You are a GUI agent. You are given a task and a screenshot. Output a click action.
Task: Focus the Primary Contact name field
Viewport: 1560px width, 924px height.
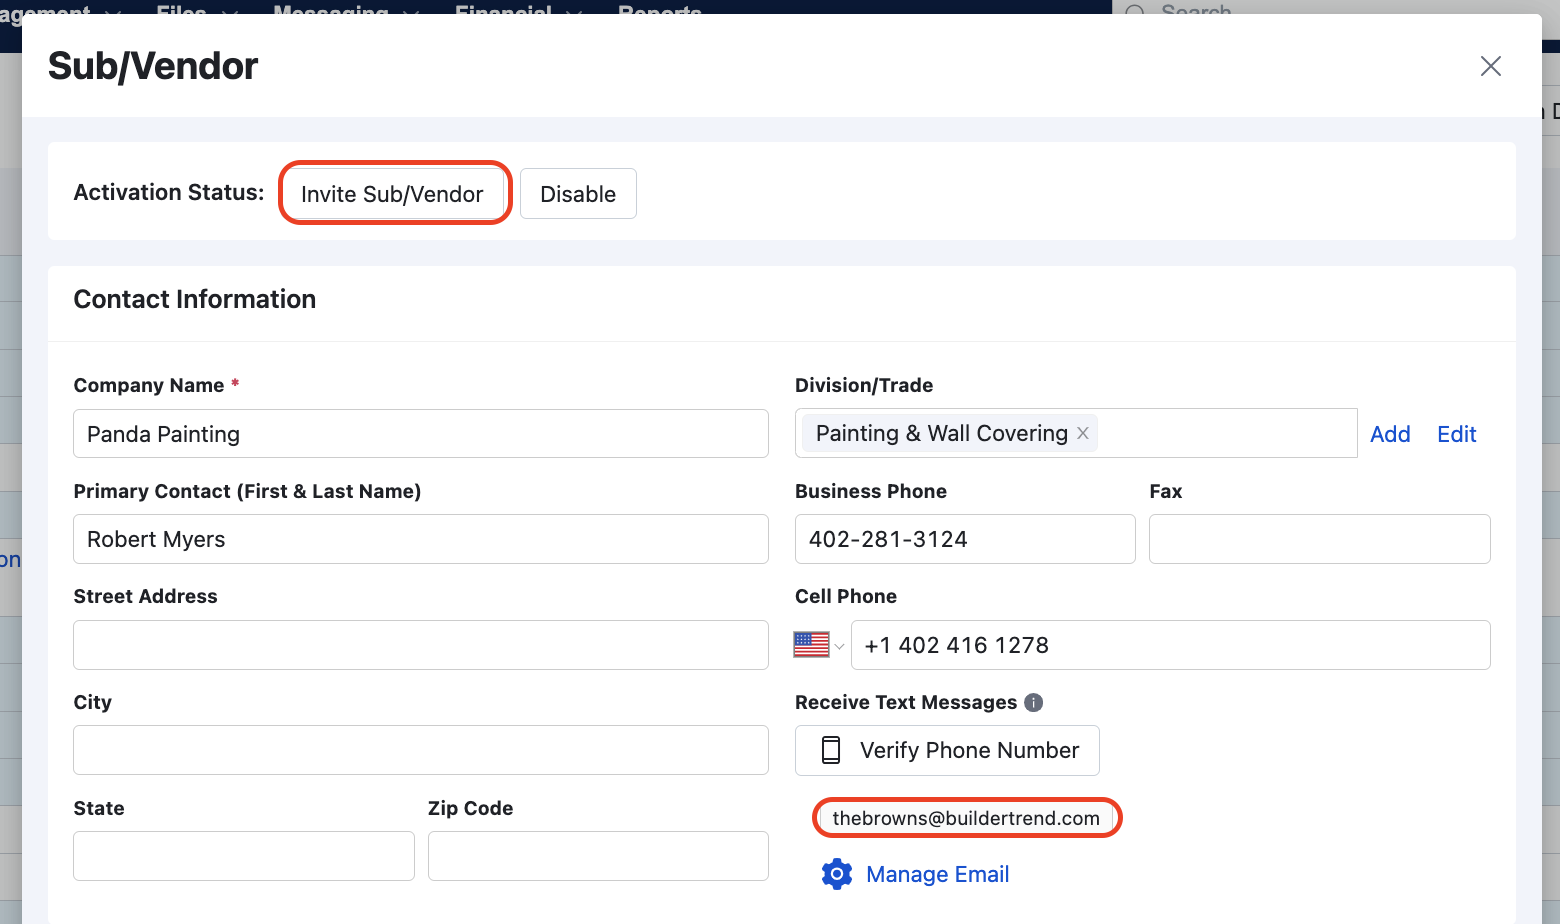pos(421,539)
